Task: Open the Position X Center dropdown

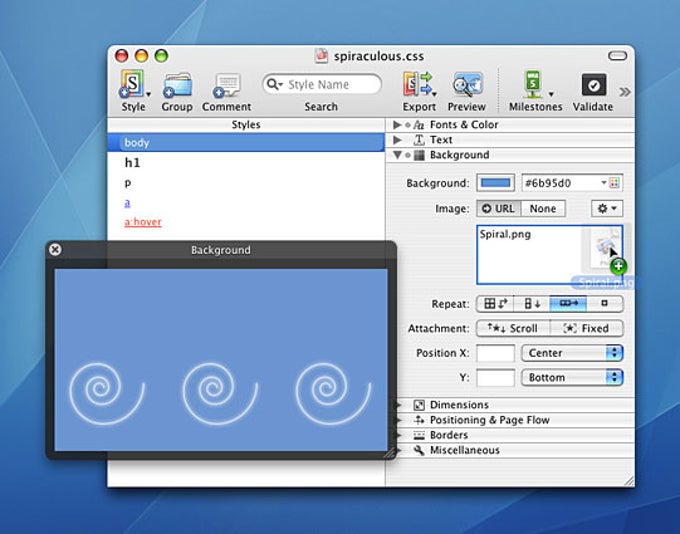Action: [572, 353]
